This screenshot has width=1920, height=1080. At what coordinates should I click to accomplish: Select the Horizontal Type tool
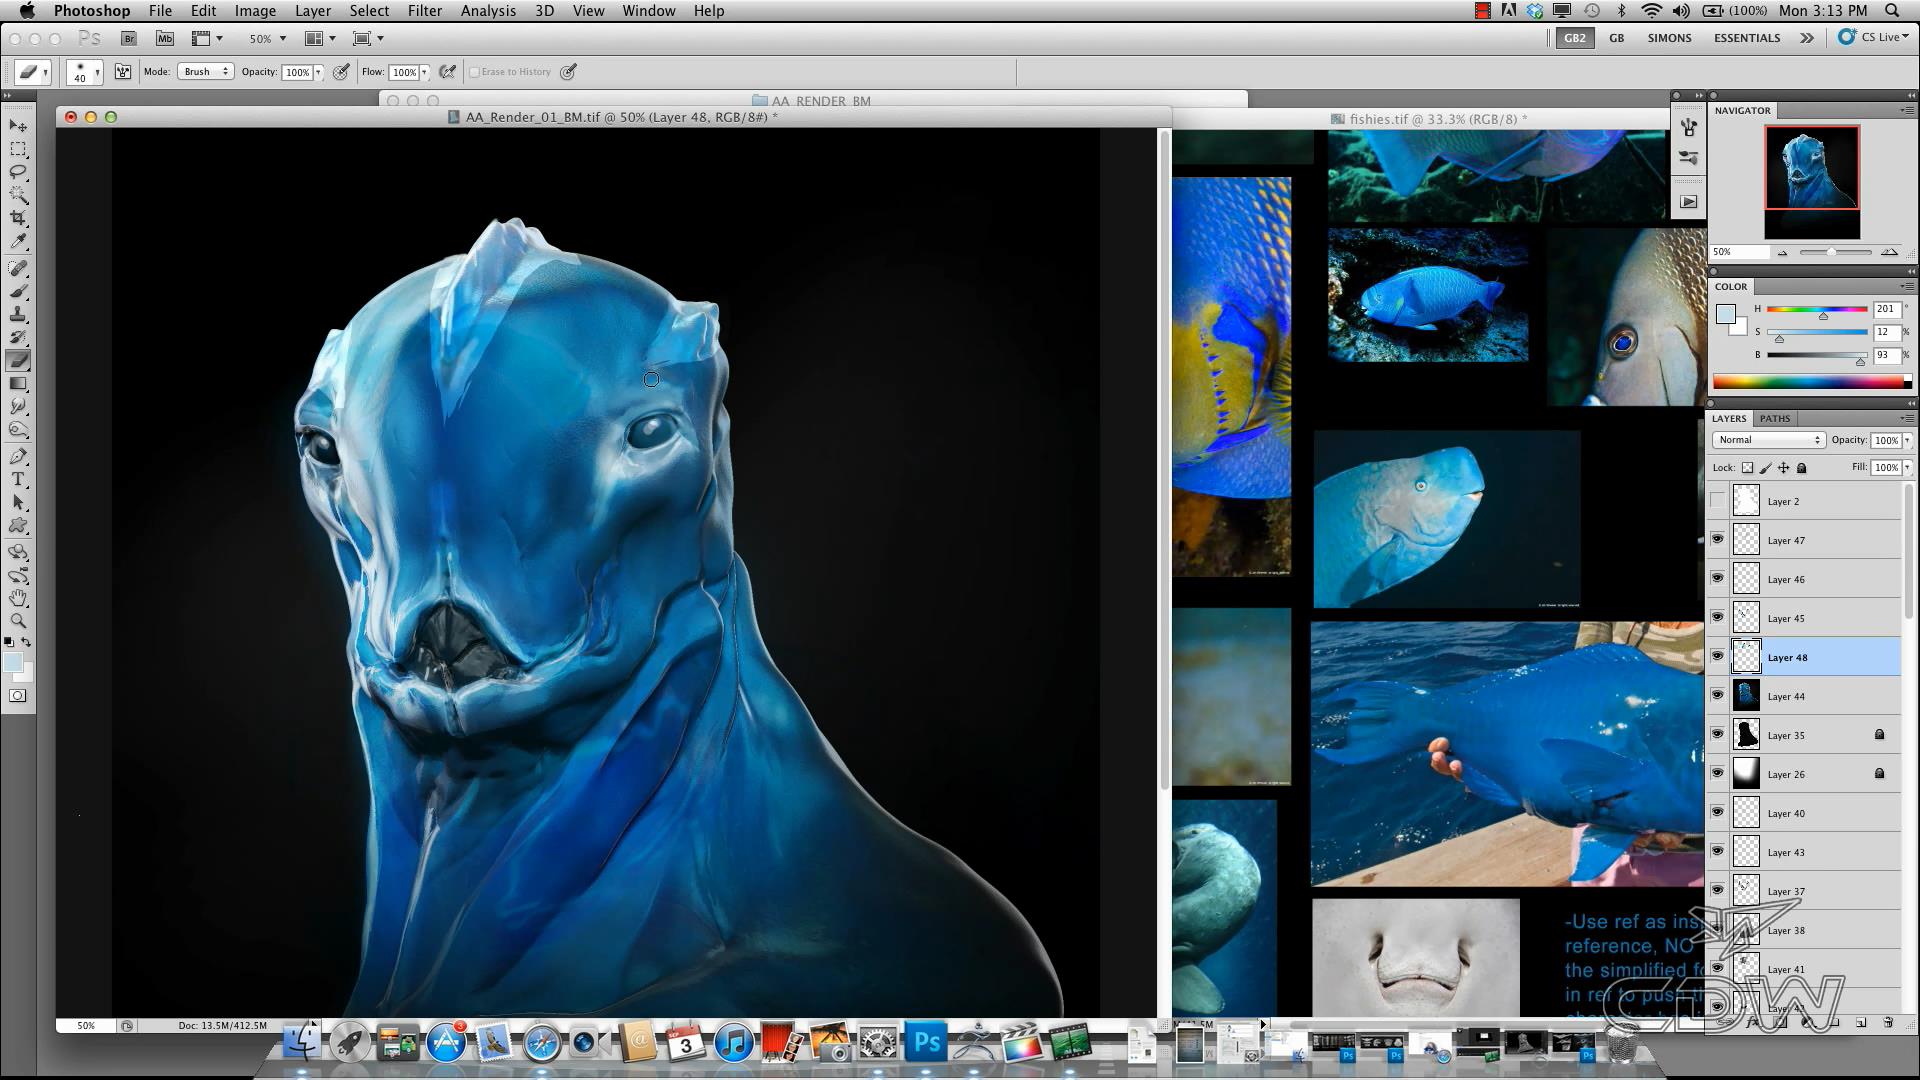pyautogui.click(x=18, y=479)
